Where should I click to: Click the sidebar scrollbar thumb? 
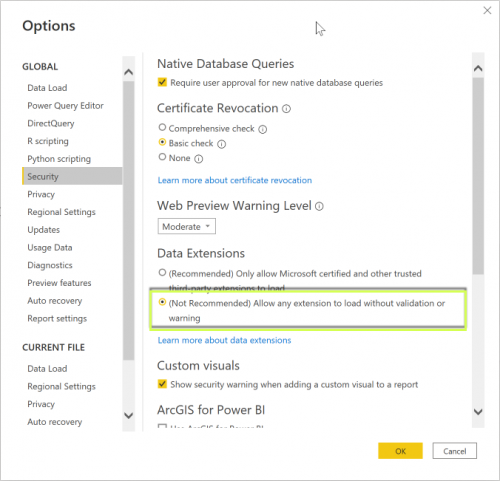coord(128,220)
